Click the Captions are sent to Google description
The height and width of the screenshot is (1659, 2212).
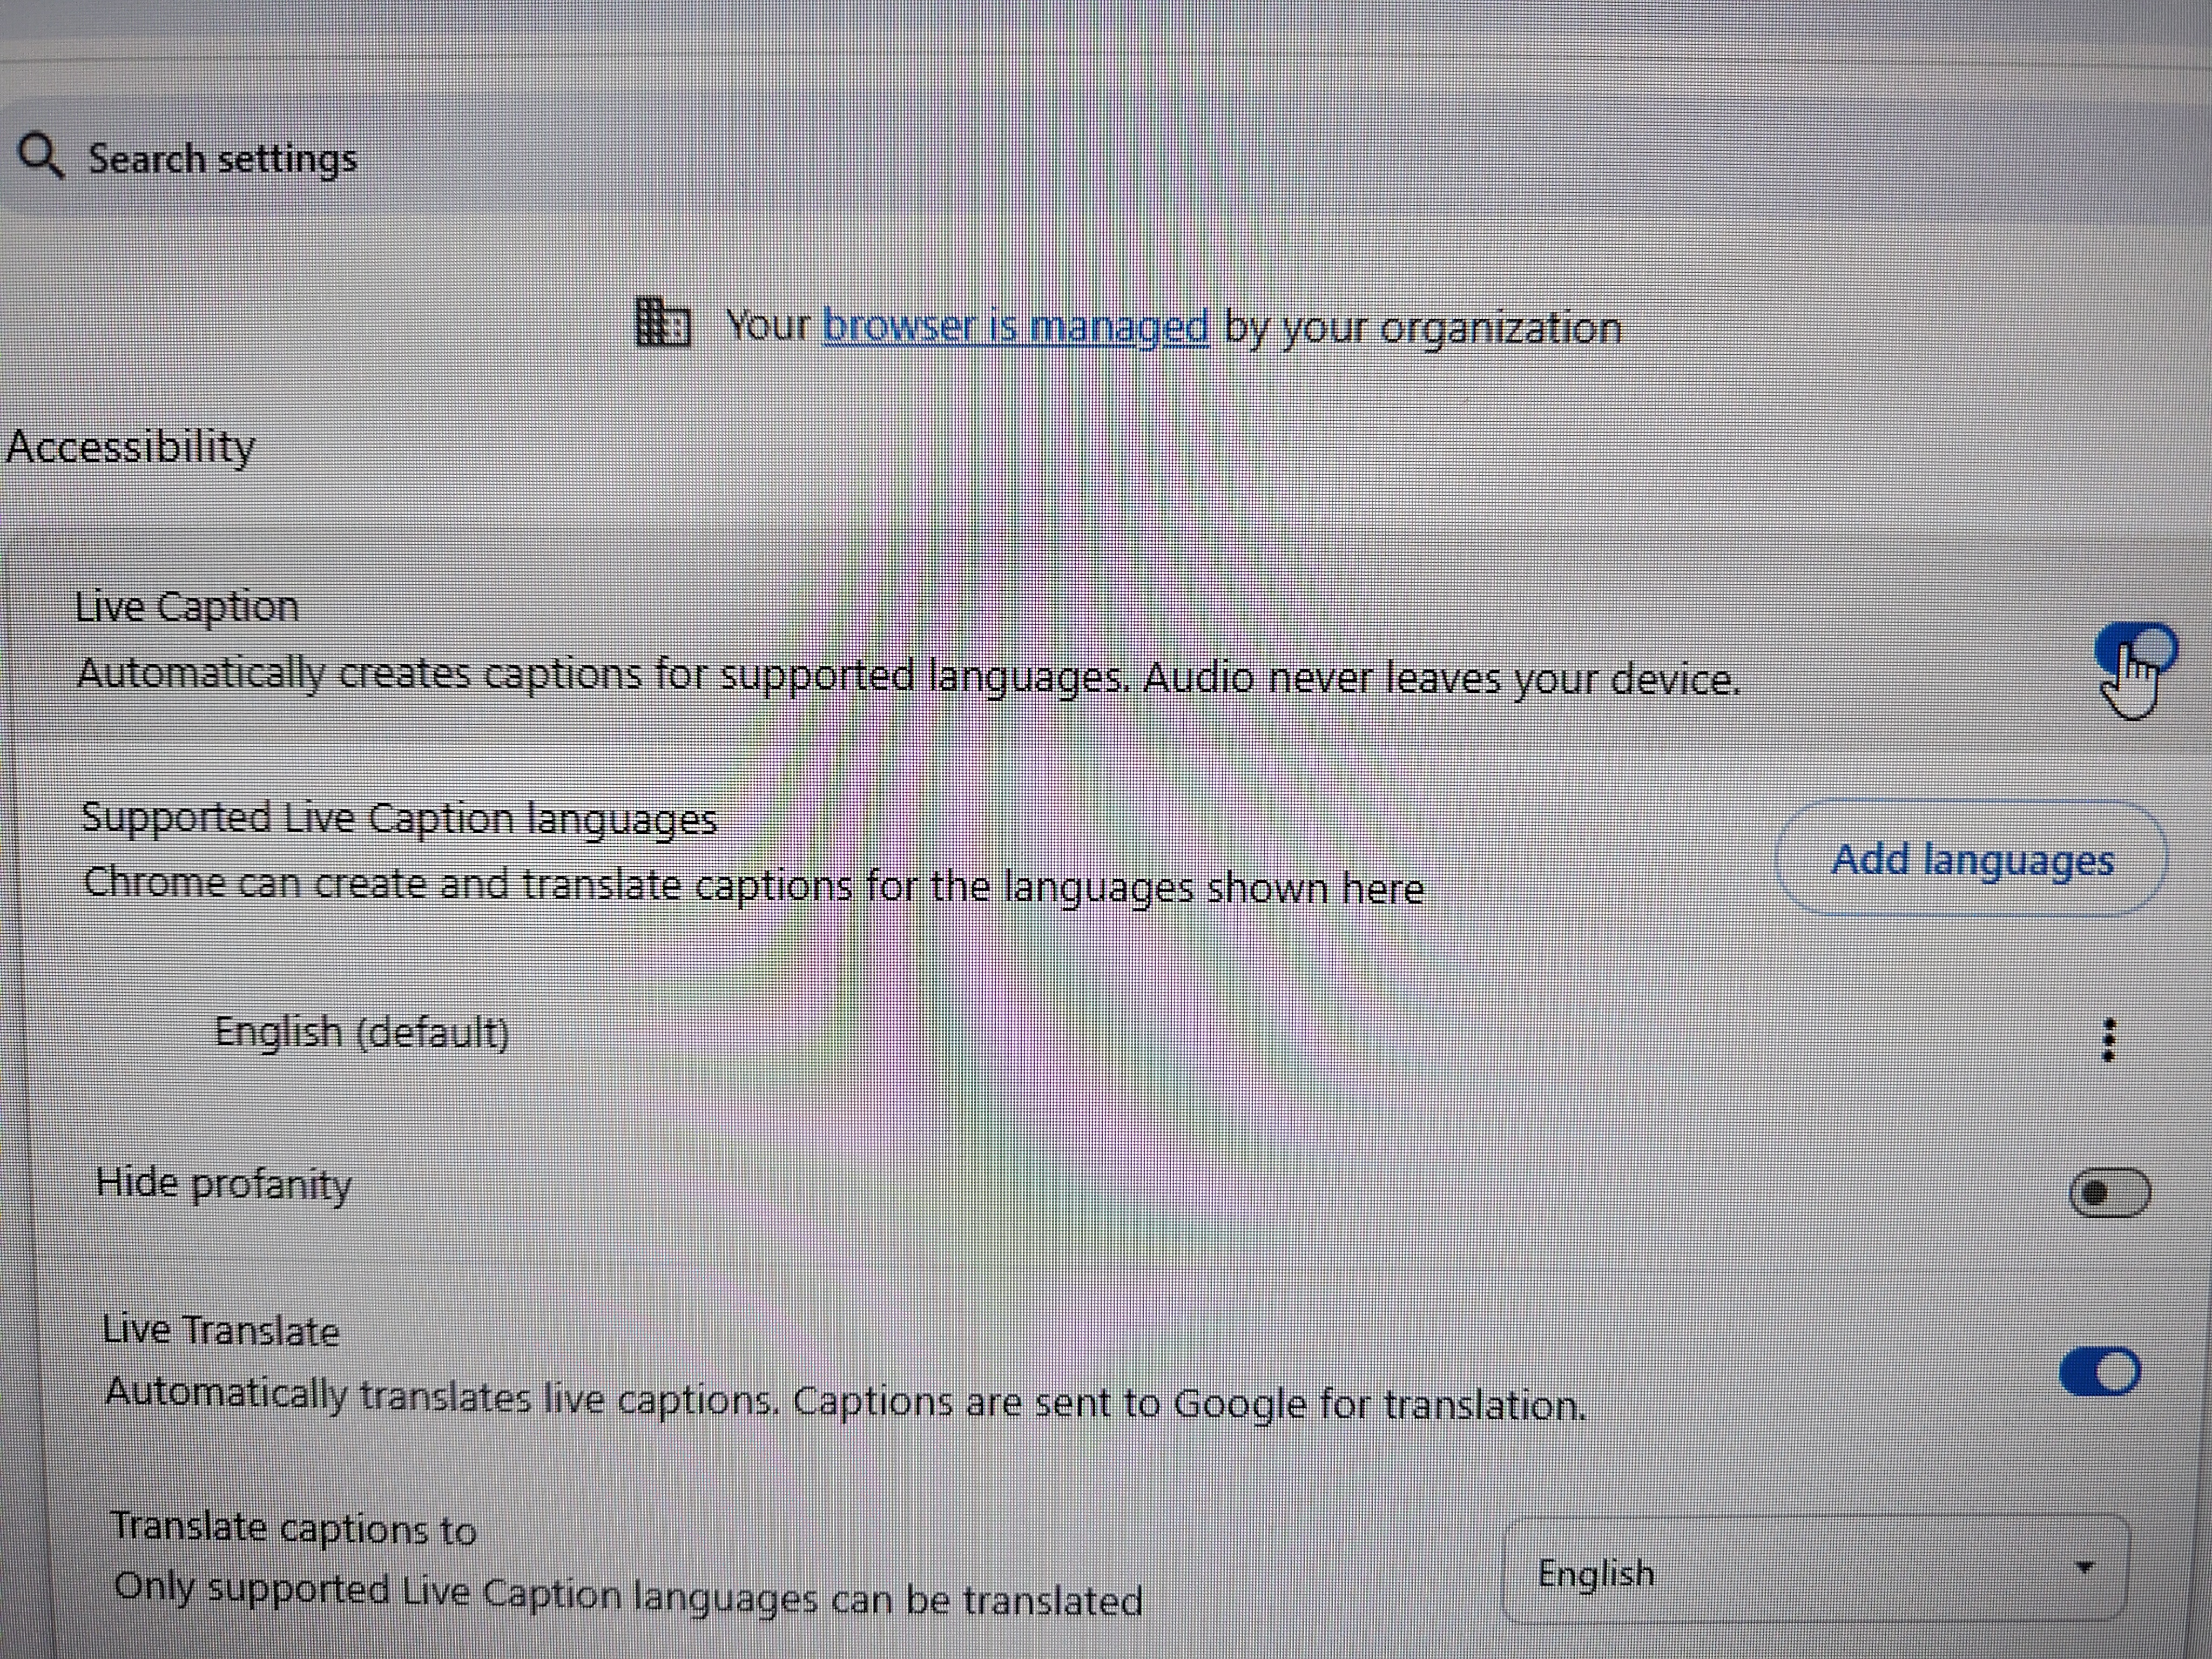point(1190,1403)
